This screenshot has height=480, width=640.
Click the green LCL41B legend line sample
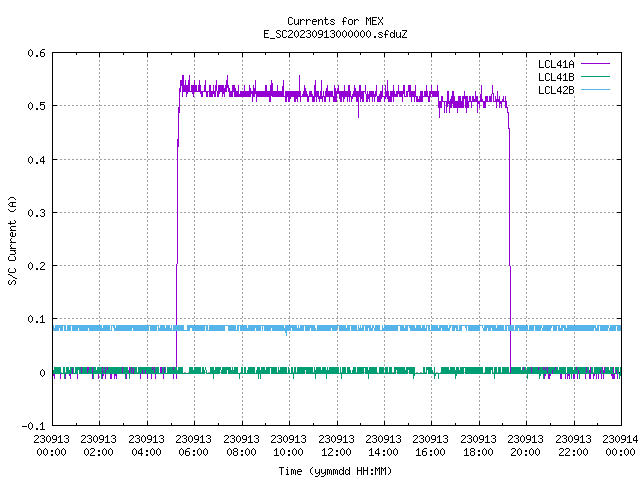(596, 76)
